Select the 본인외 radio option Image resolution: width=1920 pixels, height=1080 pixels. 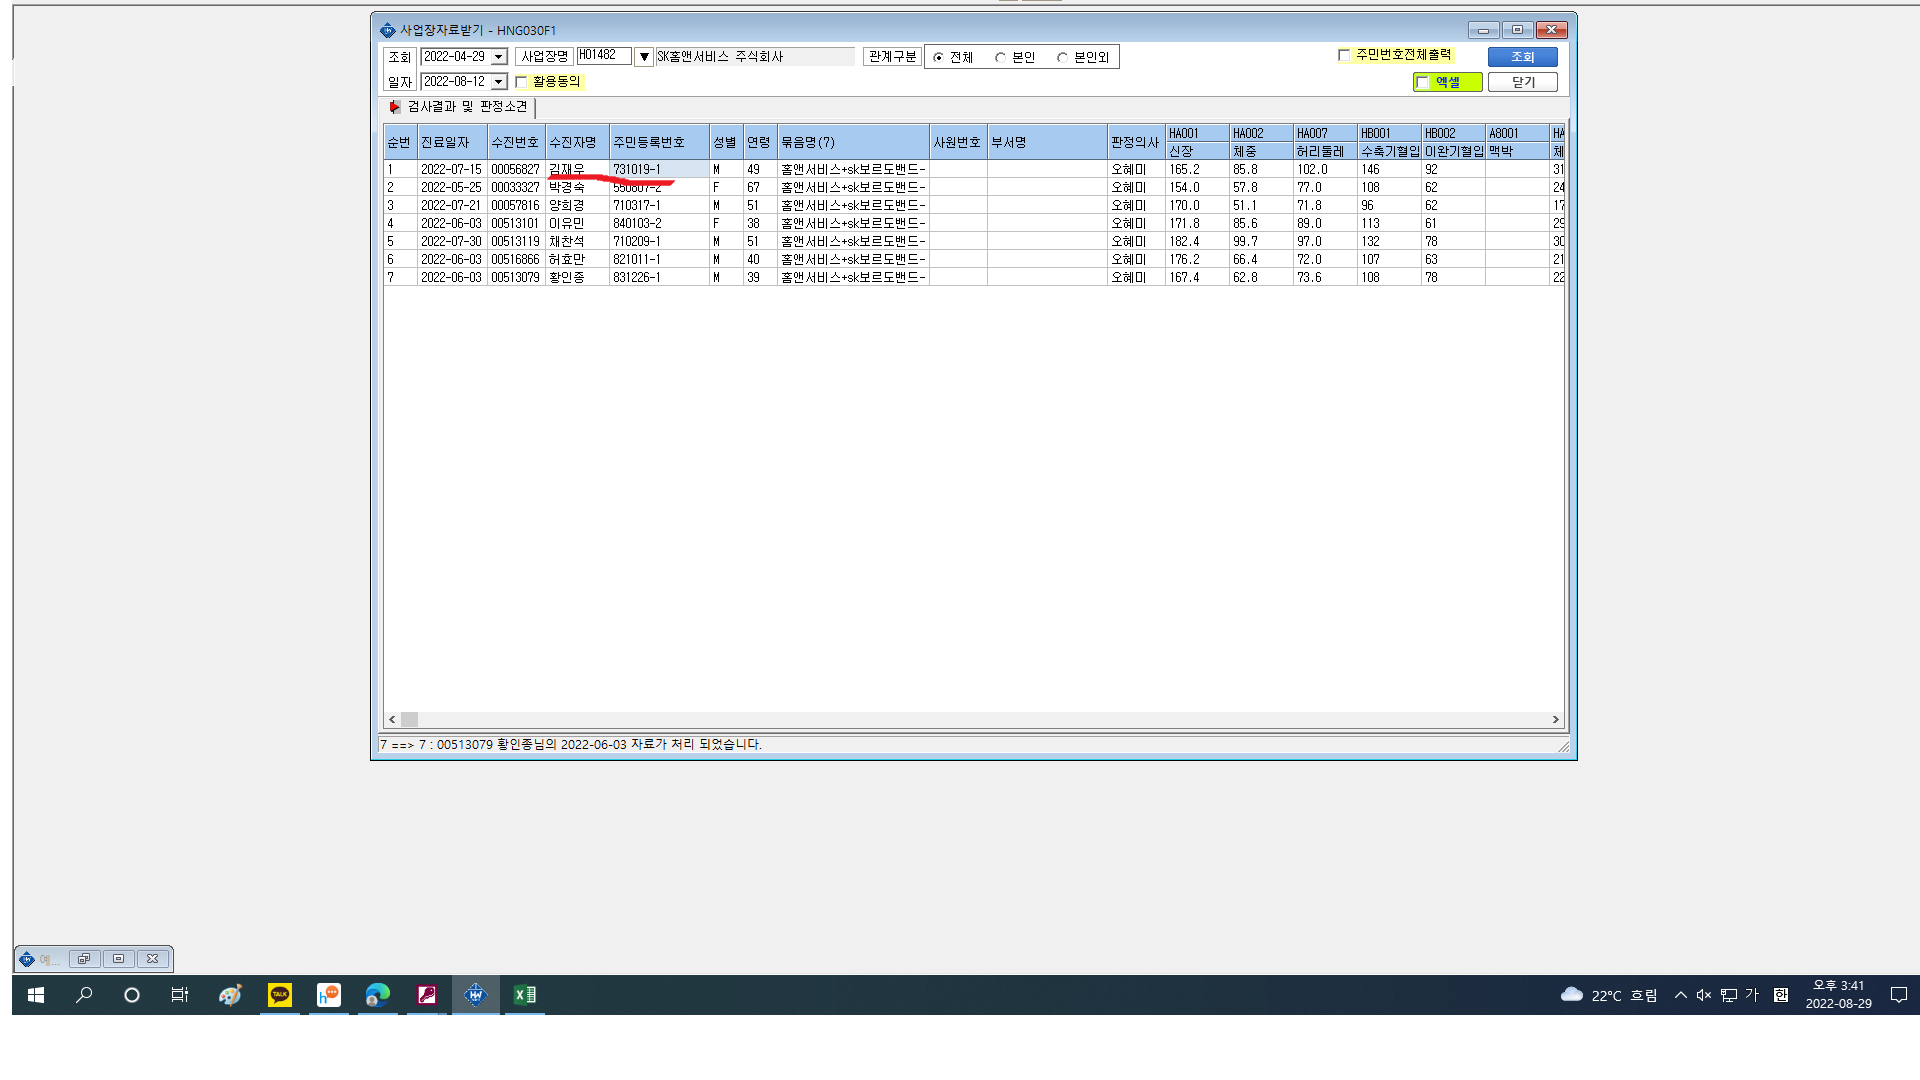point(1062,58)
